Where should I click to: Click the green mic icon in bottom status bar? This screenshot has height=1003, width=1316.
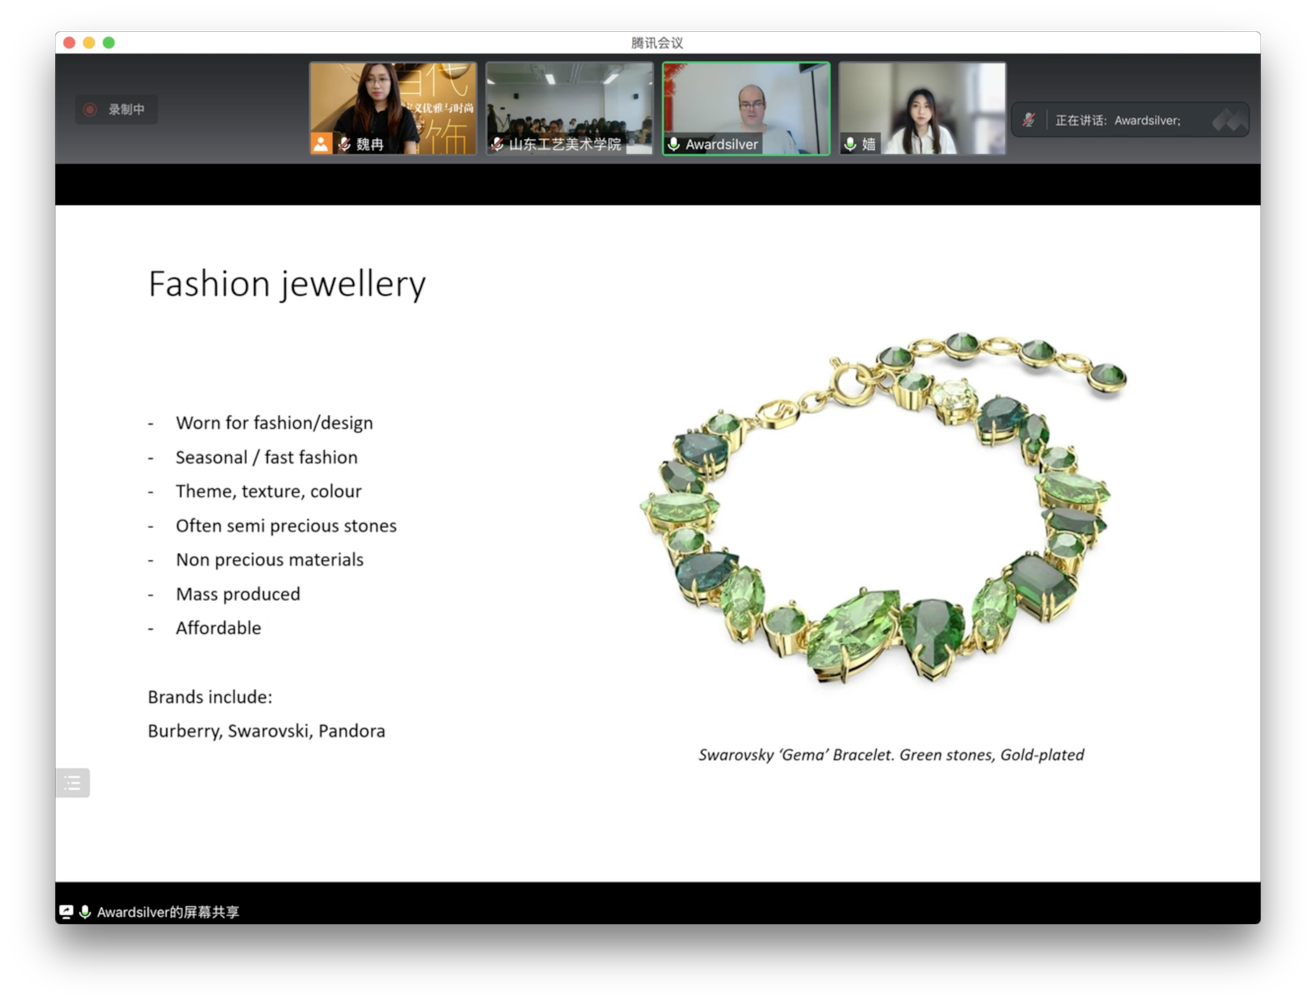85,912
